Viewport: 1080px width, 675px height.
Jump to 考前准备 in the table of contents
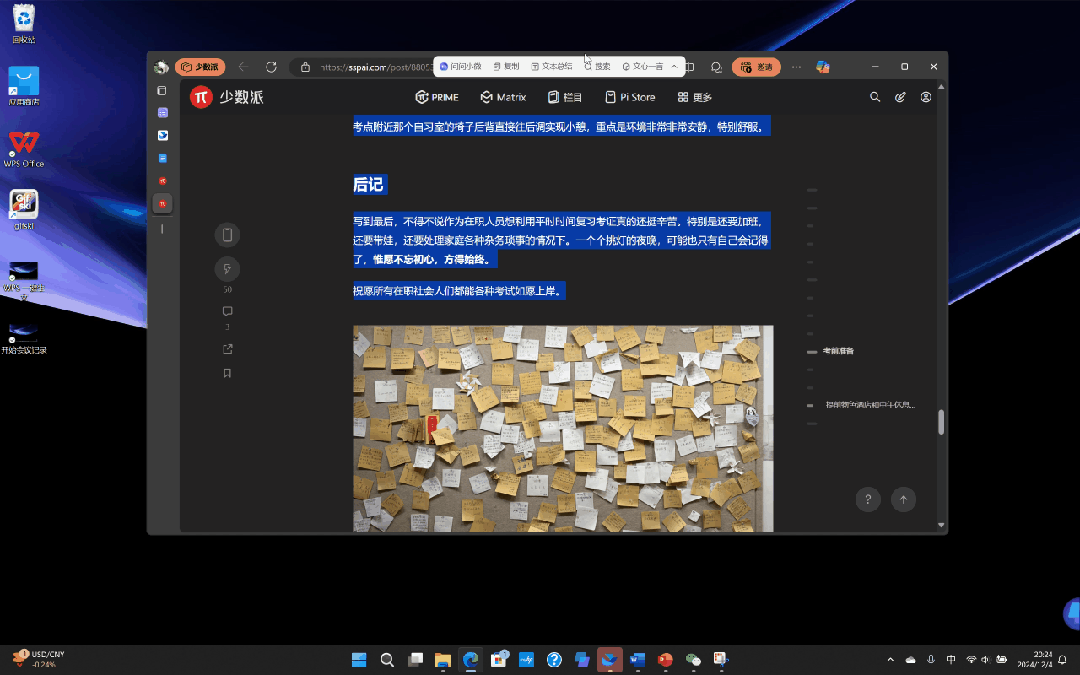[x=838, y=351]
